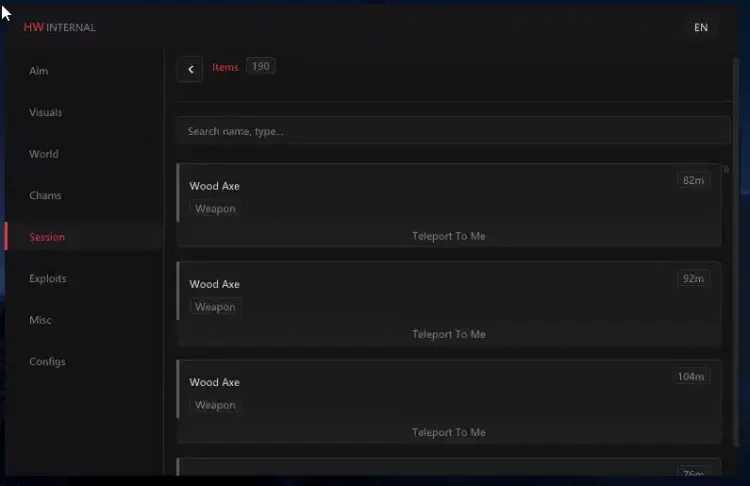Image resolution: width=750 pixels, height=486 pixels.
Task: Click the Weapon tag on the first Wood Axe
Action: [x=215, y=209]
